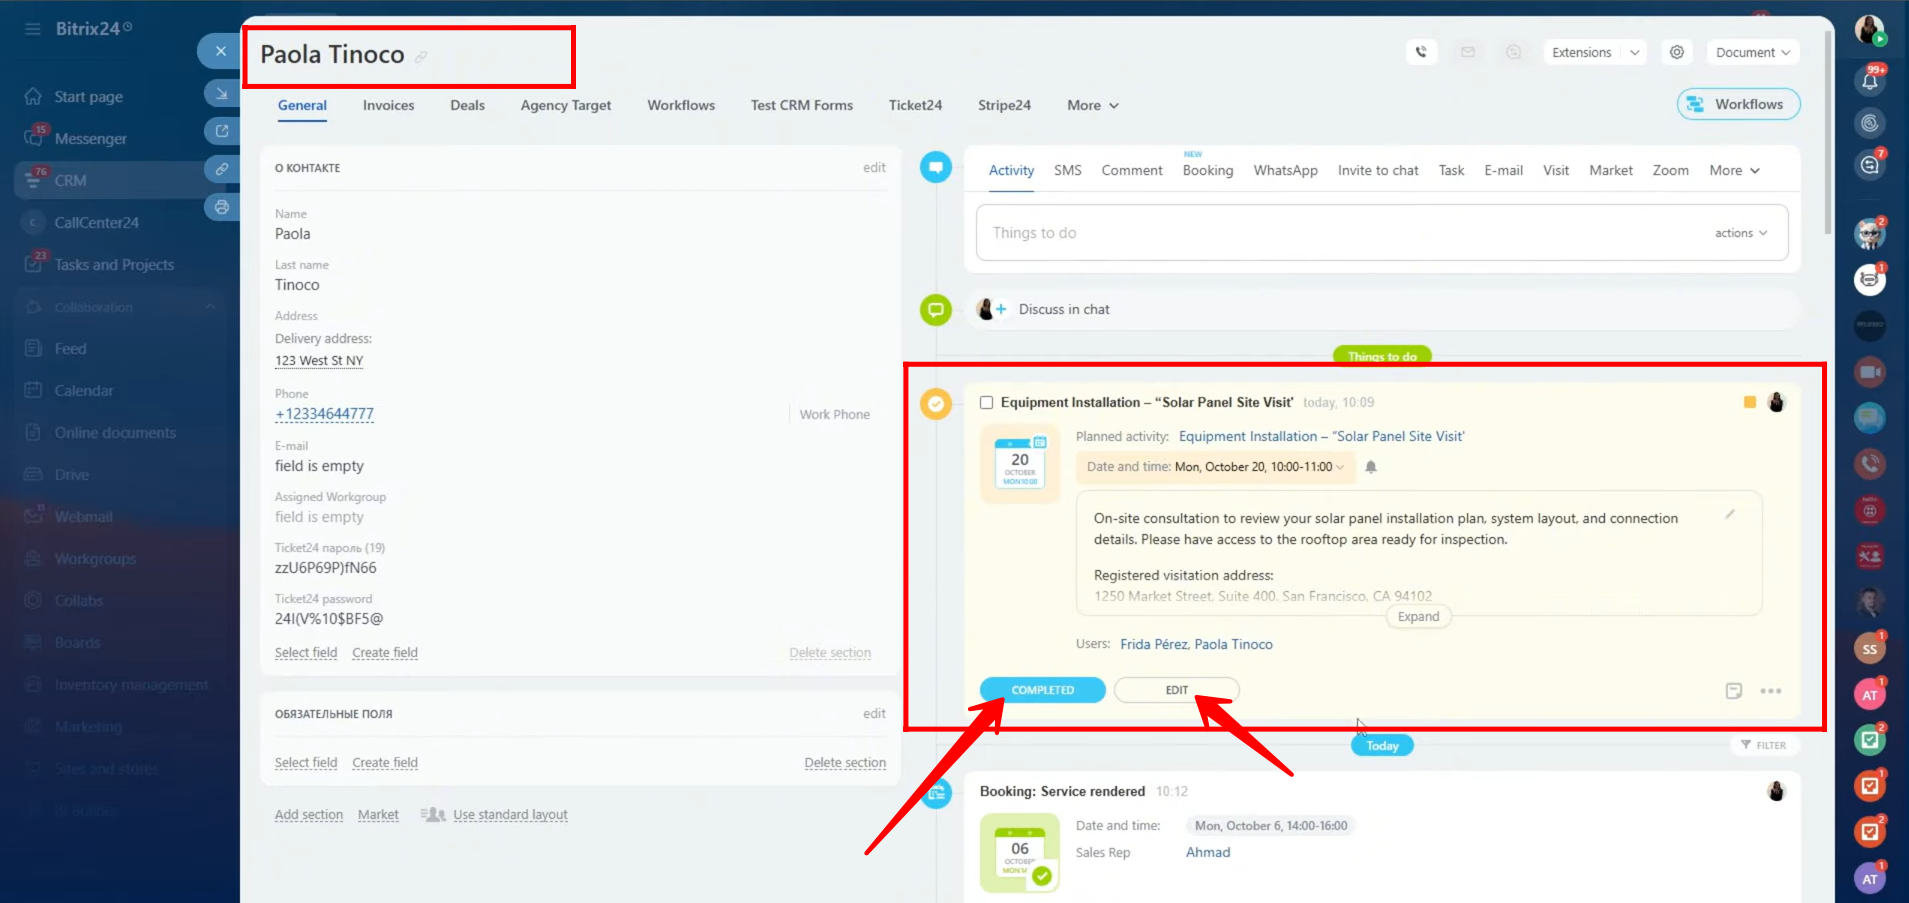The width and height of the screenshot is (1909, 903).
Task: Open the three-dots menu on activity card
Action: coord(1771,691)
